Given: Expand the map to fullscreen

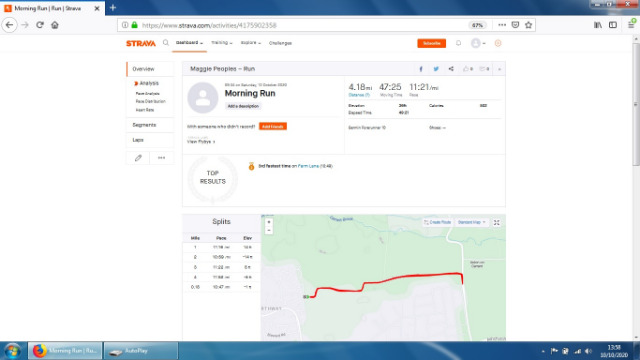Looking at the screenshot, I should click(x=496, y=222).
